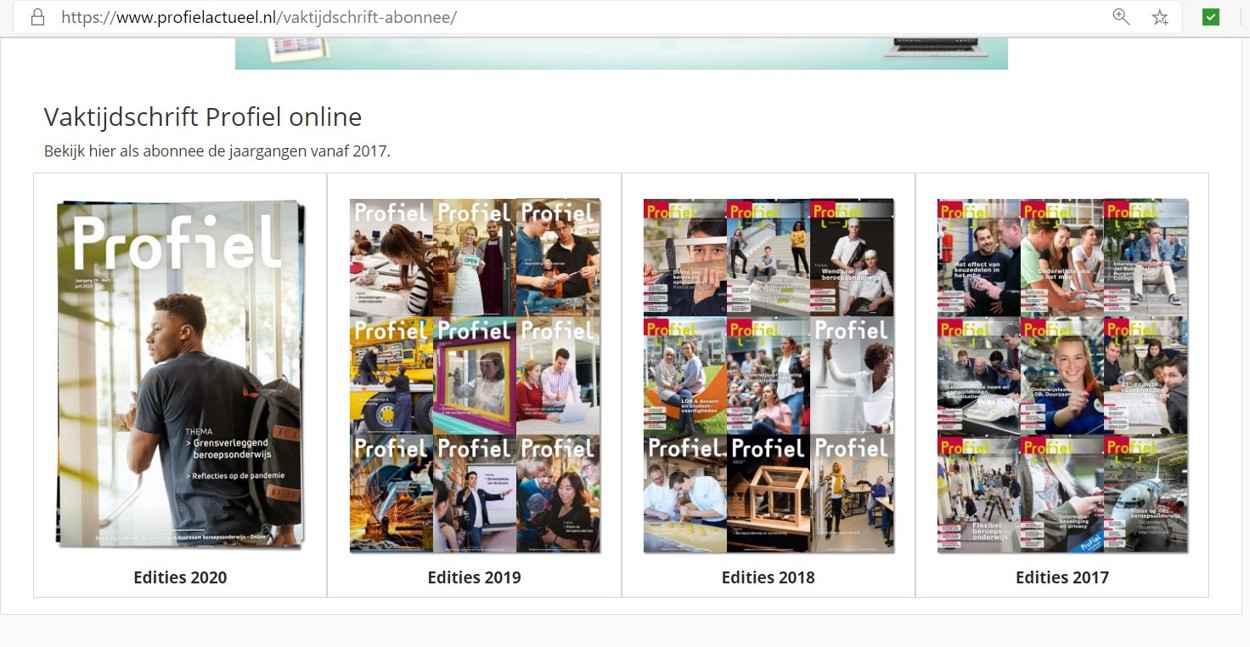Go to Edities 2017 via its label
This screenshot has width=1250, height=647.
click(1062, 577)
